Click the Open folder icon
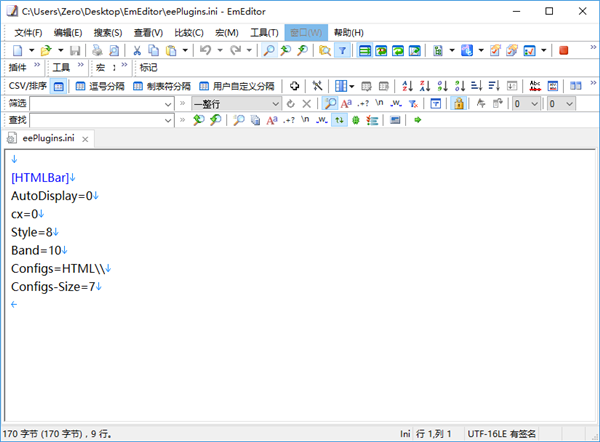This screenshot has height=442, width=600. click(46, 51)
